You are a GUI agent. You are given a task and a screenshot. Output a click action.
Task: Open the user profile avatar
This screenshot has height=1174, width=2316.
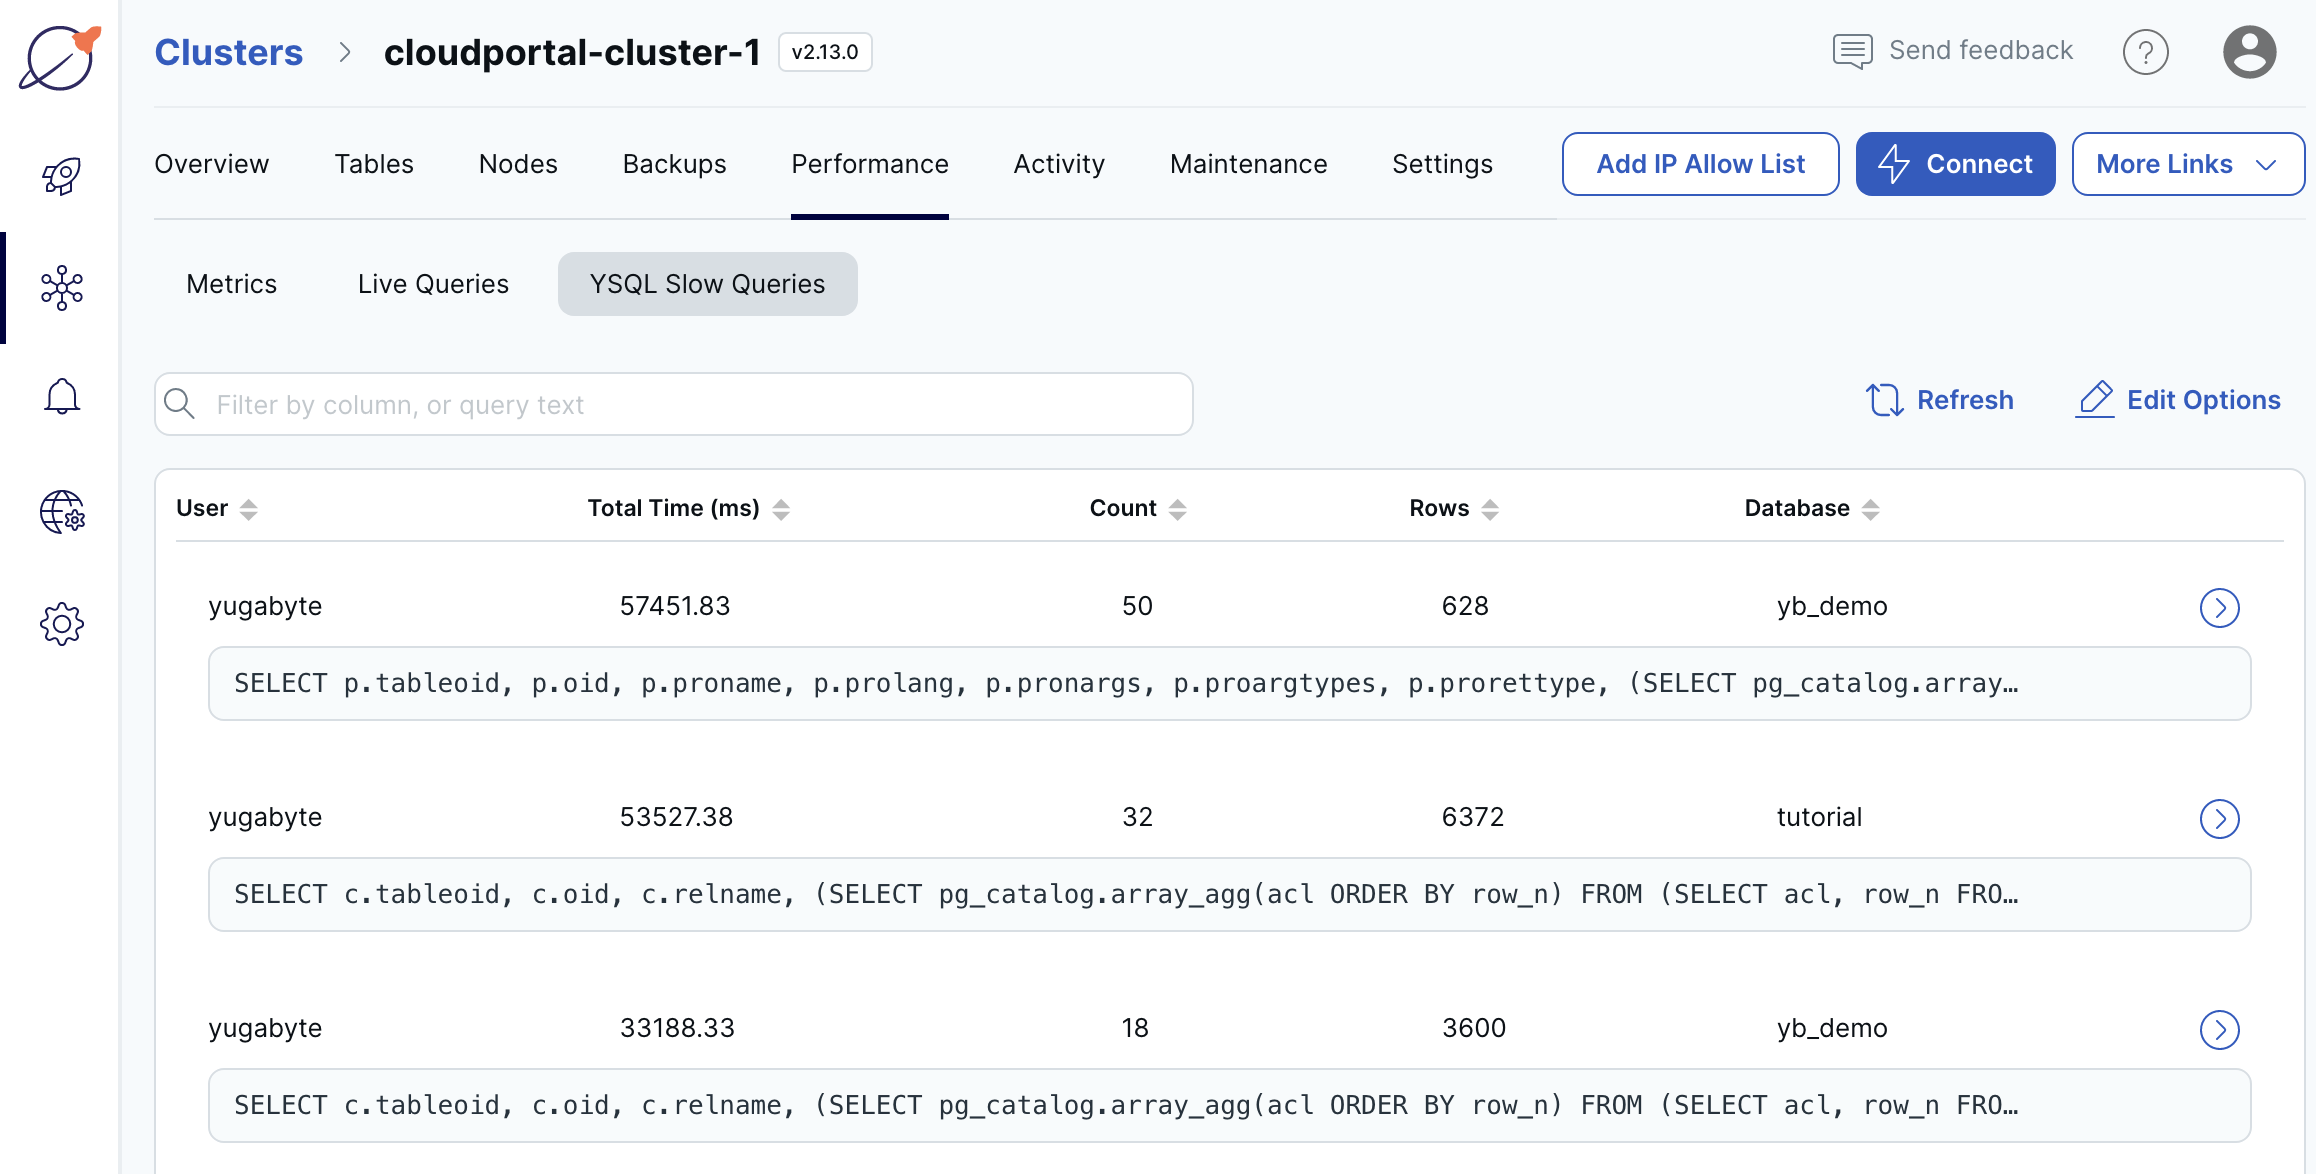coord(2250,51)
